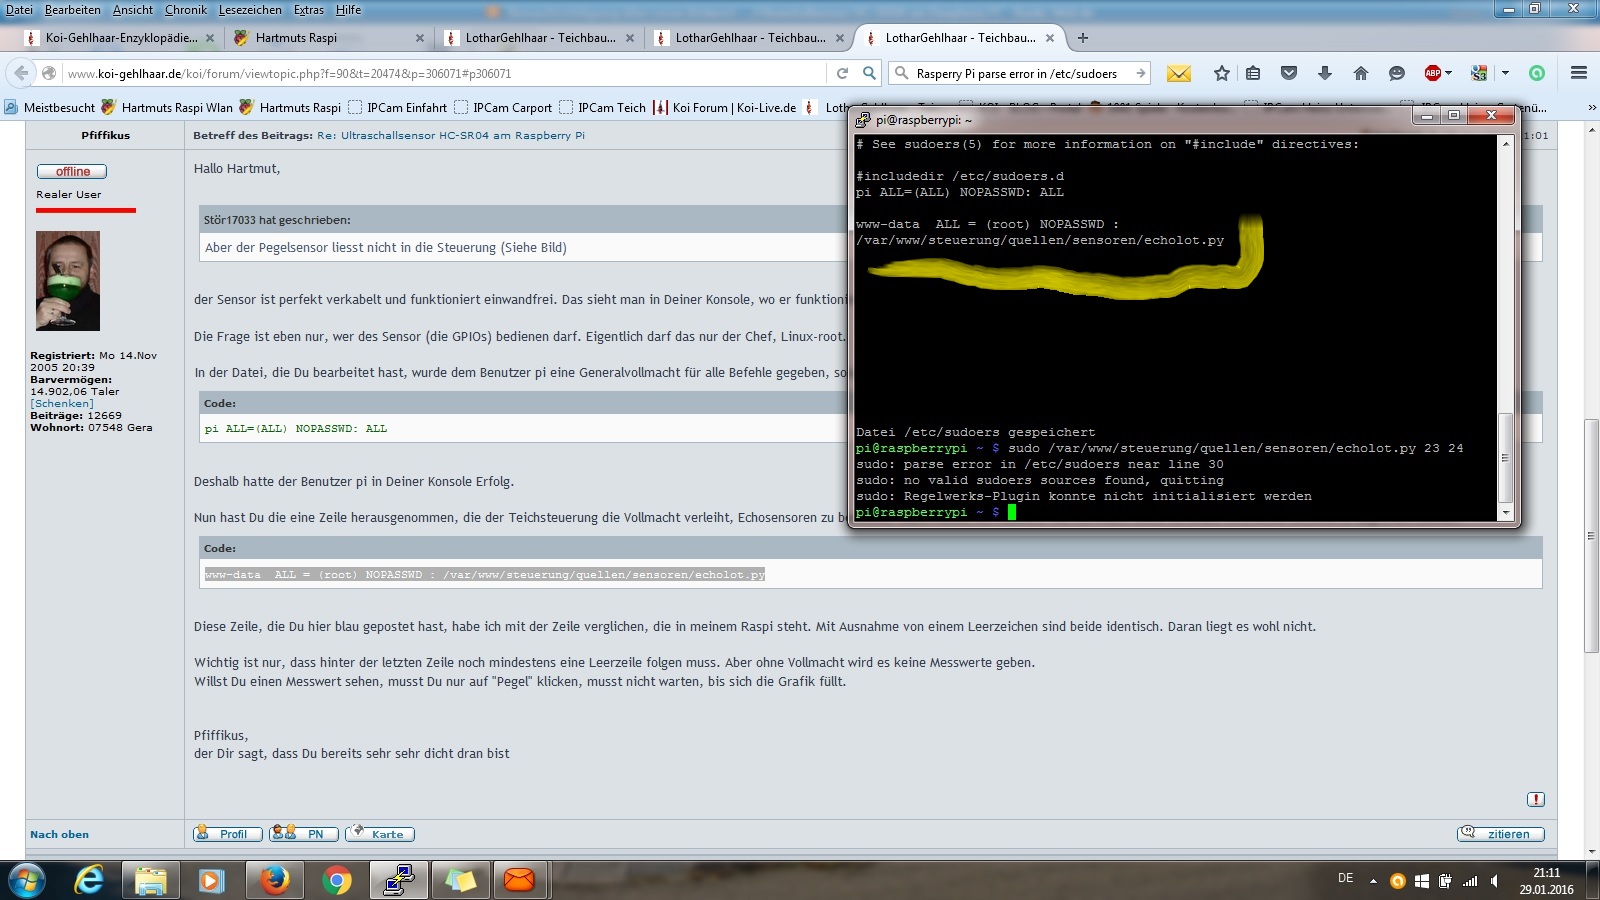Click the Schenken link under user info
Screen dimensions: 1600x900
pyautogui.click(x=62, y=403)
